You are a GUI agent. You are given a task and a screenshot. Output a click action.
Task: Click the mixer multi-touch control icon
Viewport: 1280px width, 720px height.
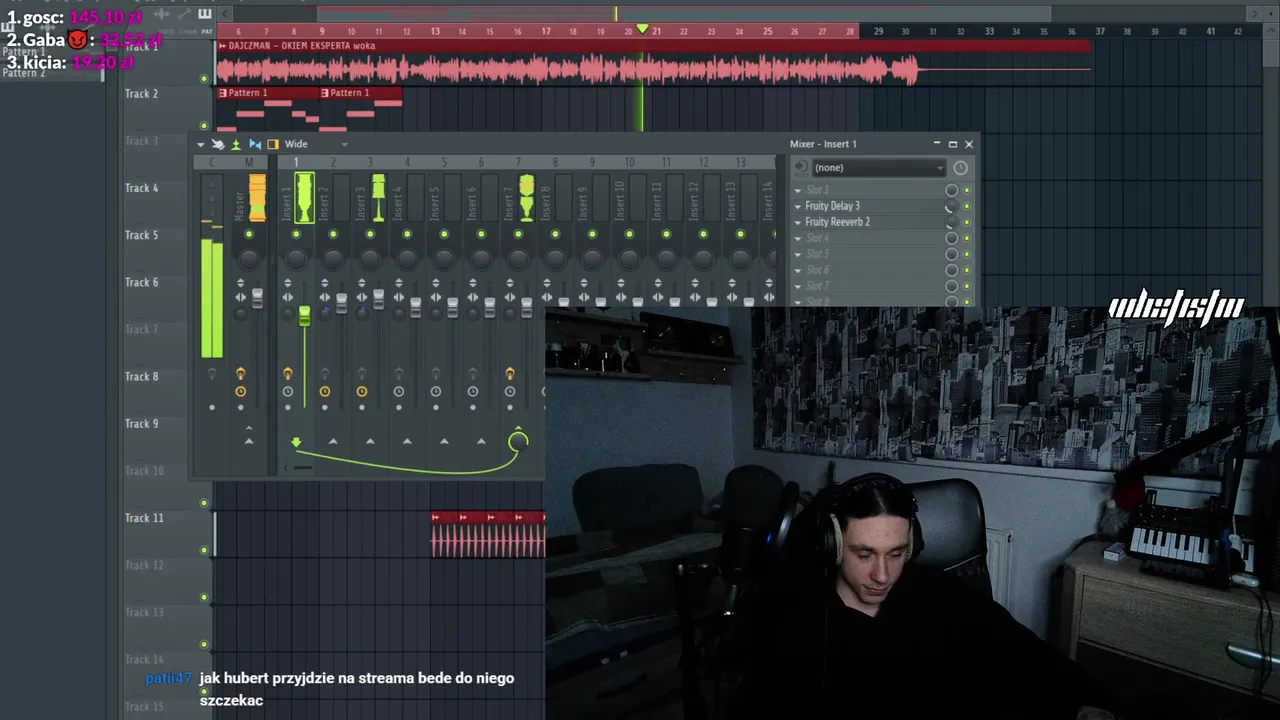point(218,144)
